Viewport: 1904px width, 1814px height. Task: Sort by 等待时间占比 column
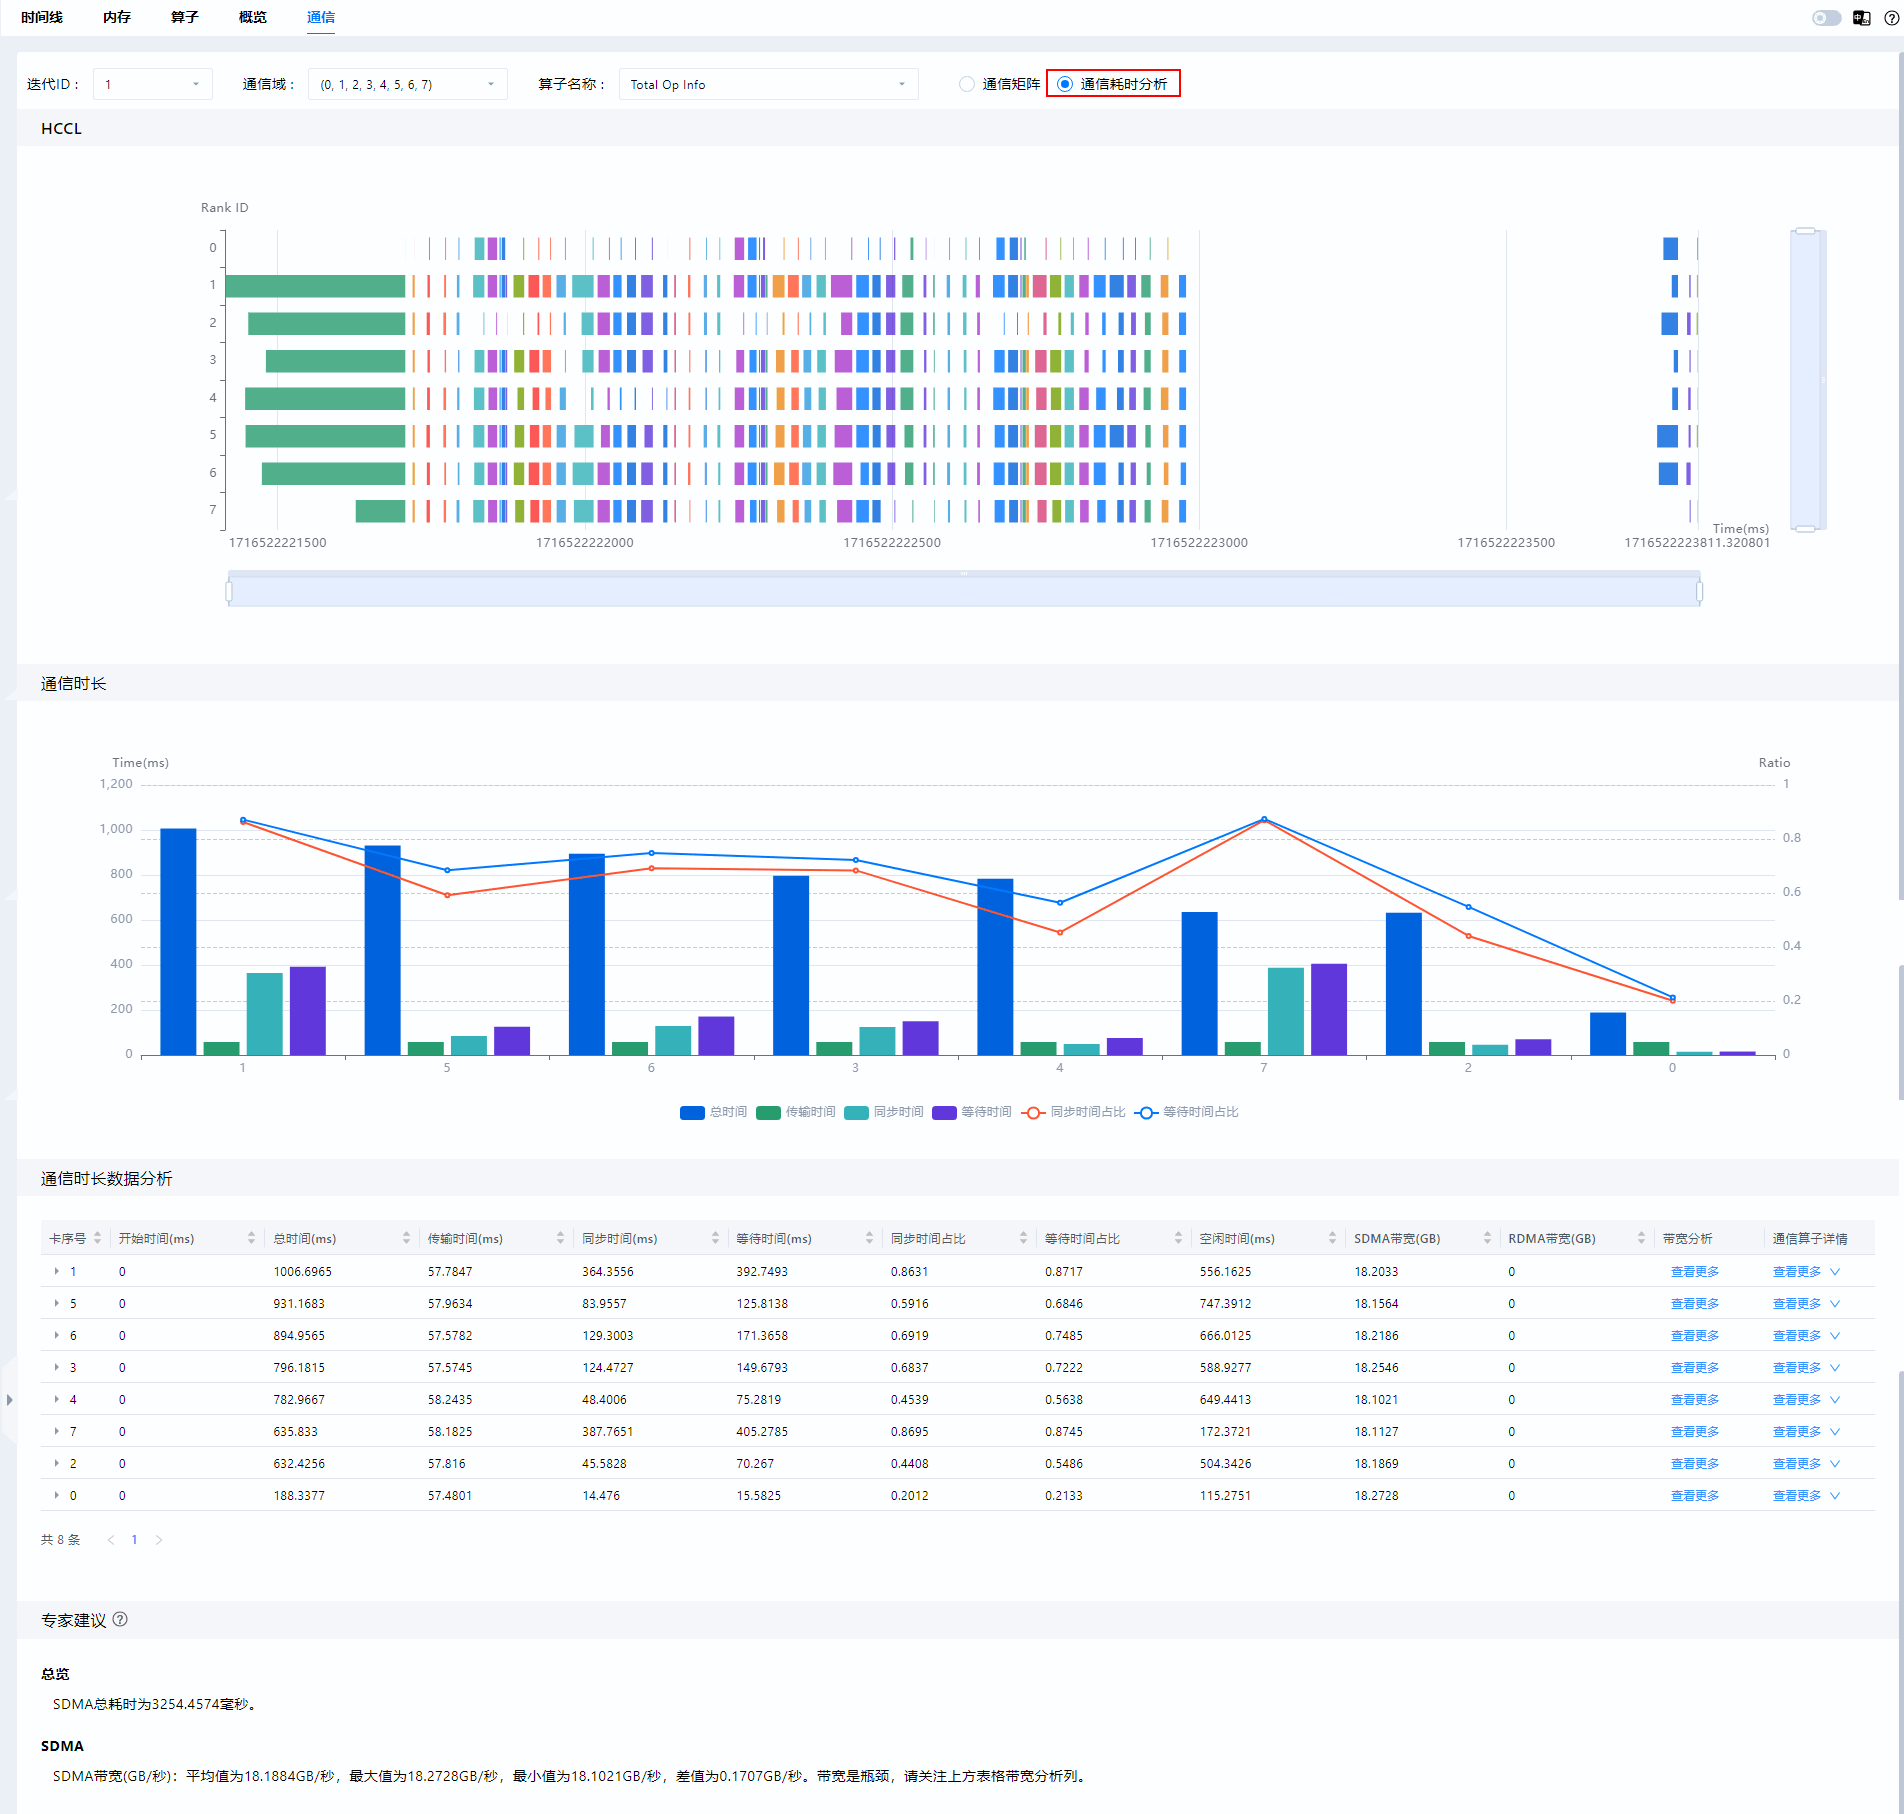click(x=1178, y=1238)
